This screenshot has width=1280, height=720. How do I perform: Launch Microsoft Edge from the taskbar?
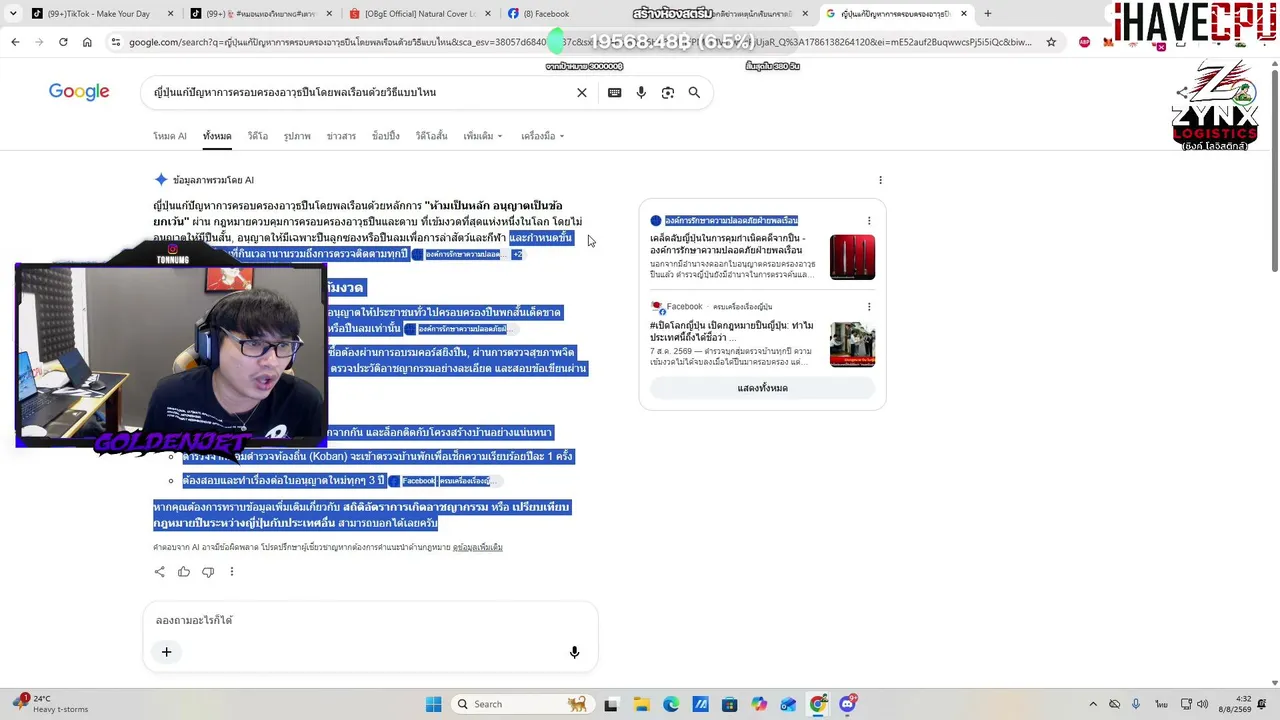pyautogui.click(x=671, y=704)
